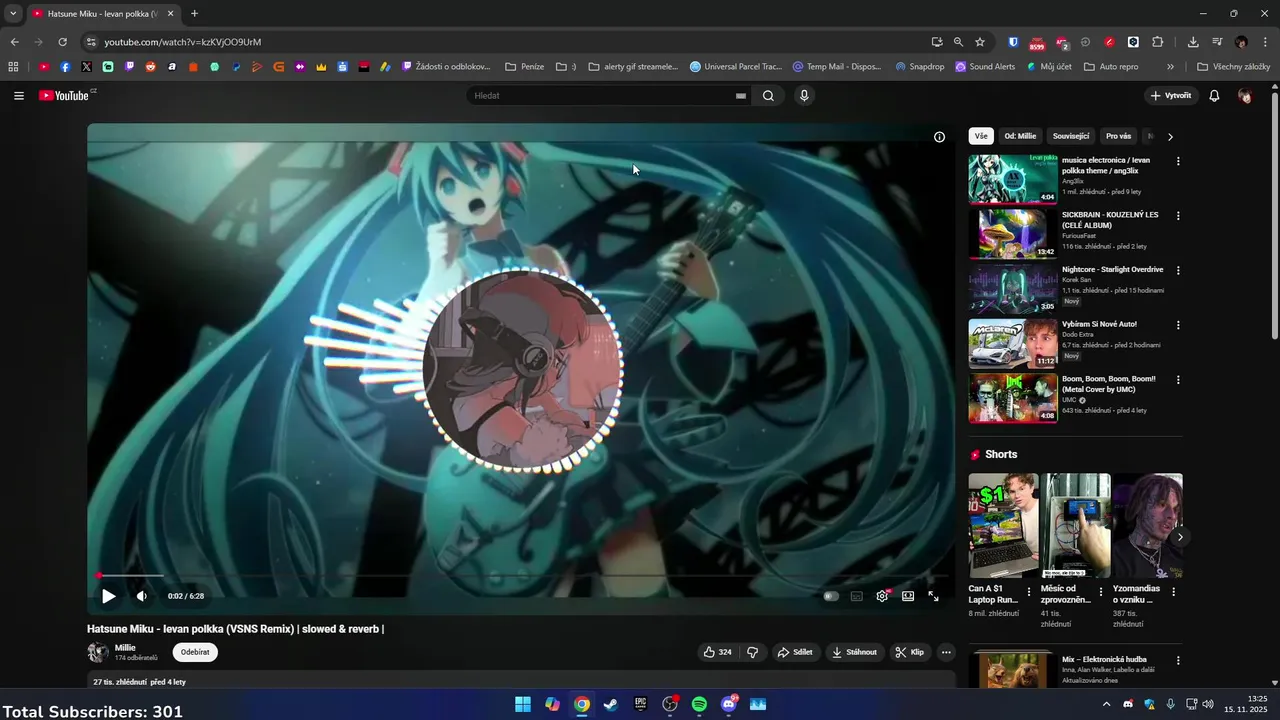Click the search magnifier button
1280x720 pixels.
pos(768,96)
